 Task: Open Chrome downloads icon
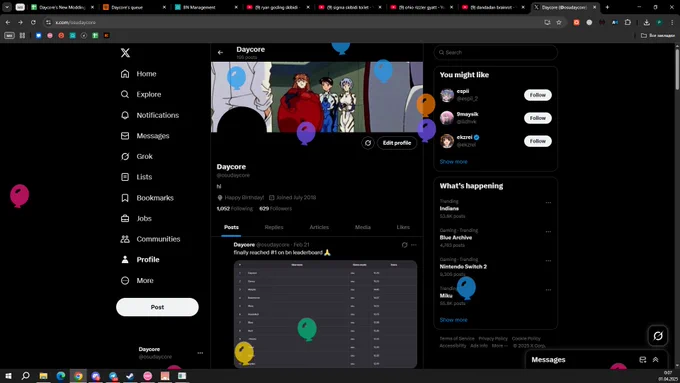click(x=647, y=22)
